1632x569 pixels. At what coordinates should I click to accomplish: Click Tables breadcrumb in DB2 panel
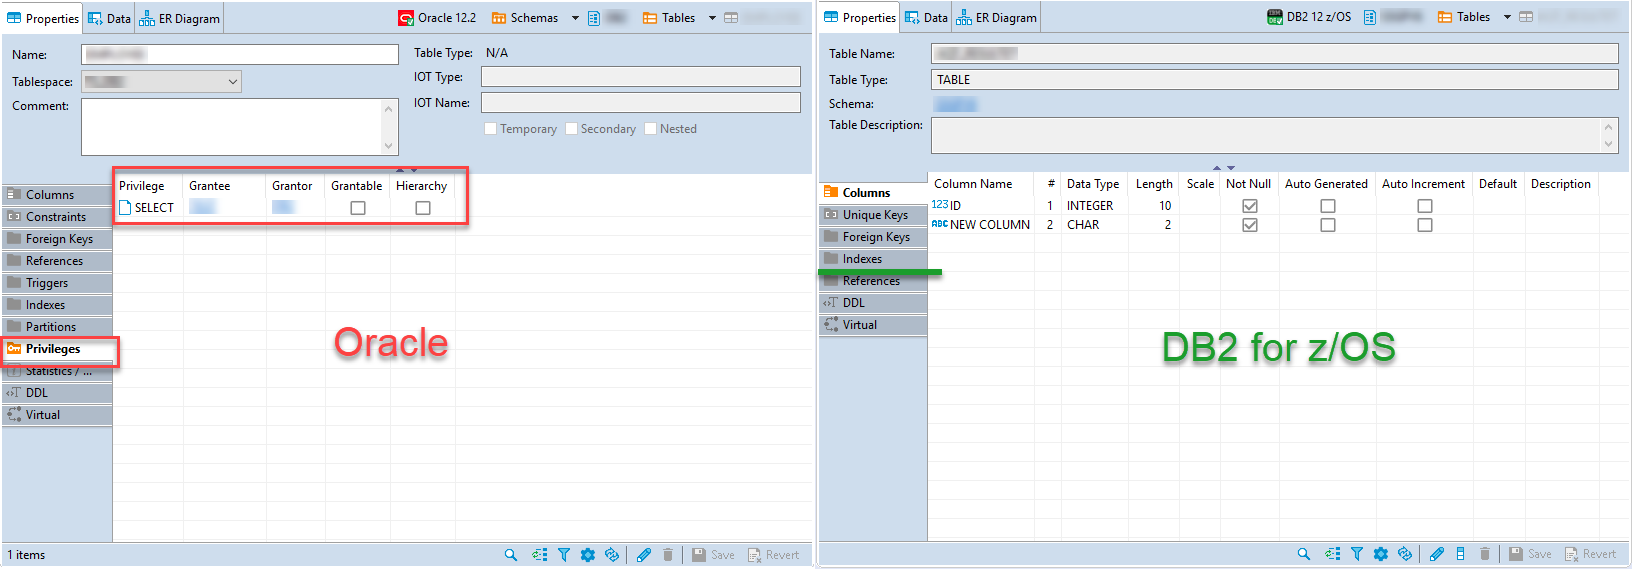coord(1463,17)
